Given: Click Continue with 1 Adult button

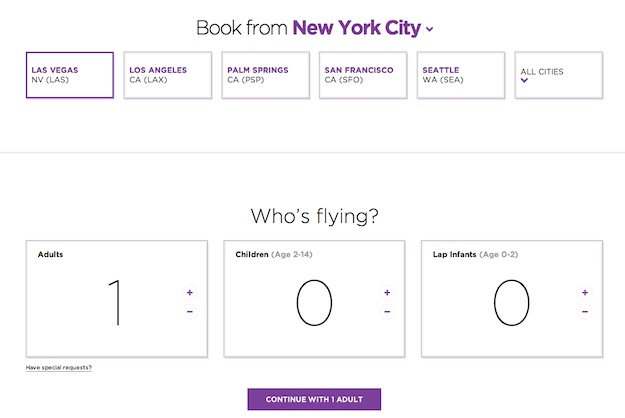Looking at the screenshot, I should 314,399.
